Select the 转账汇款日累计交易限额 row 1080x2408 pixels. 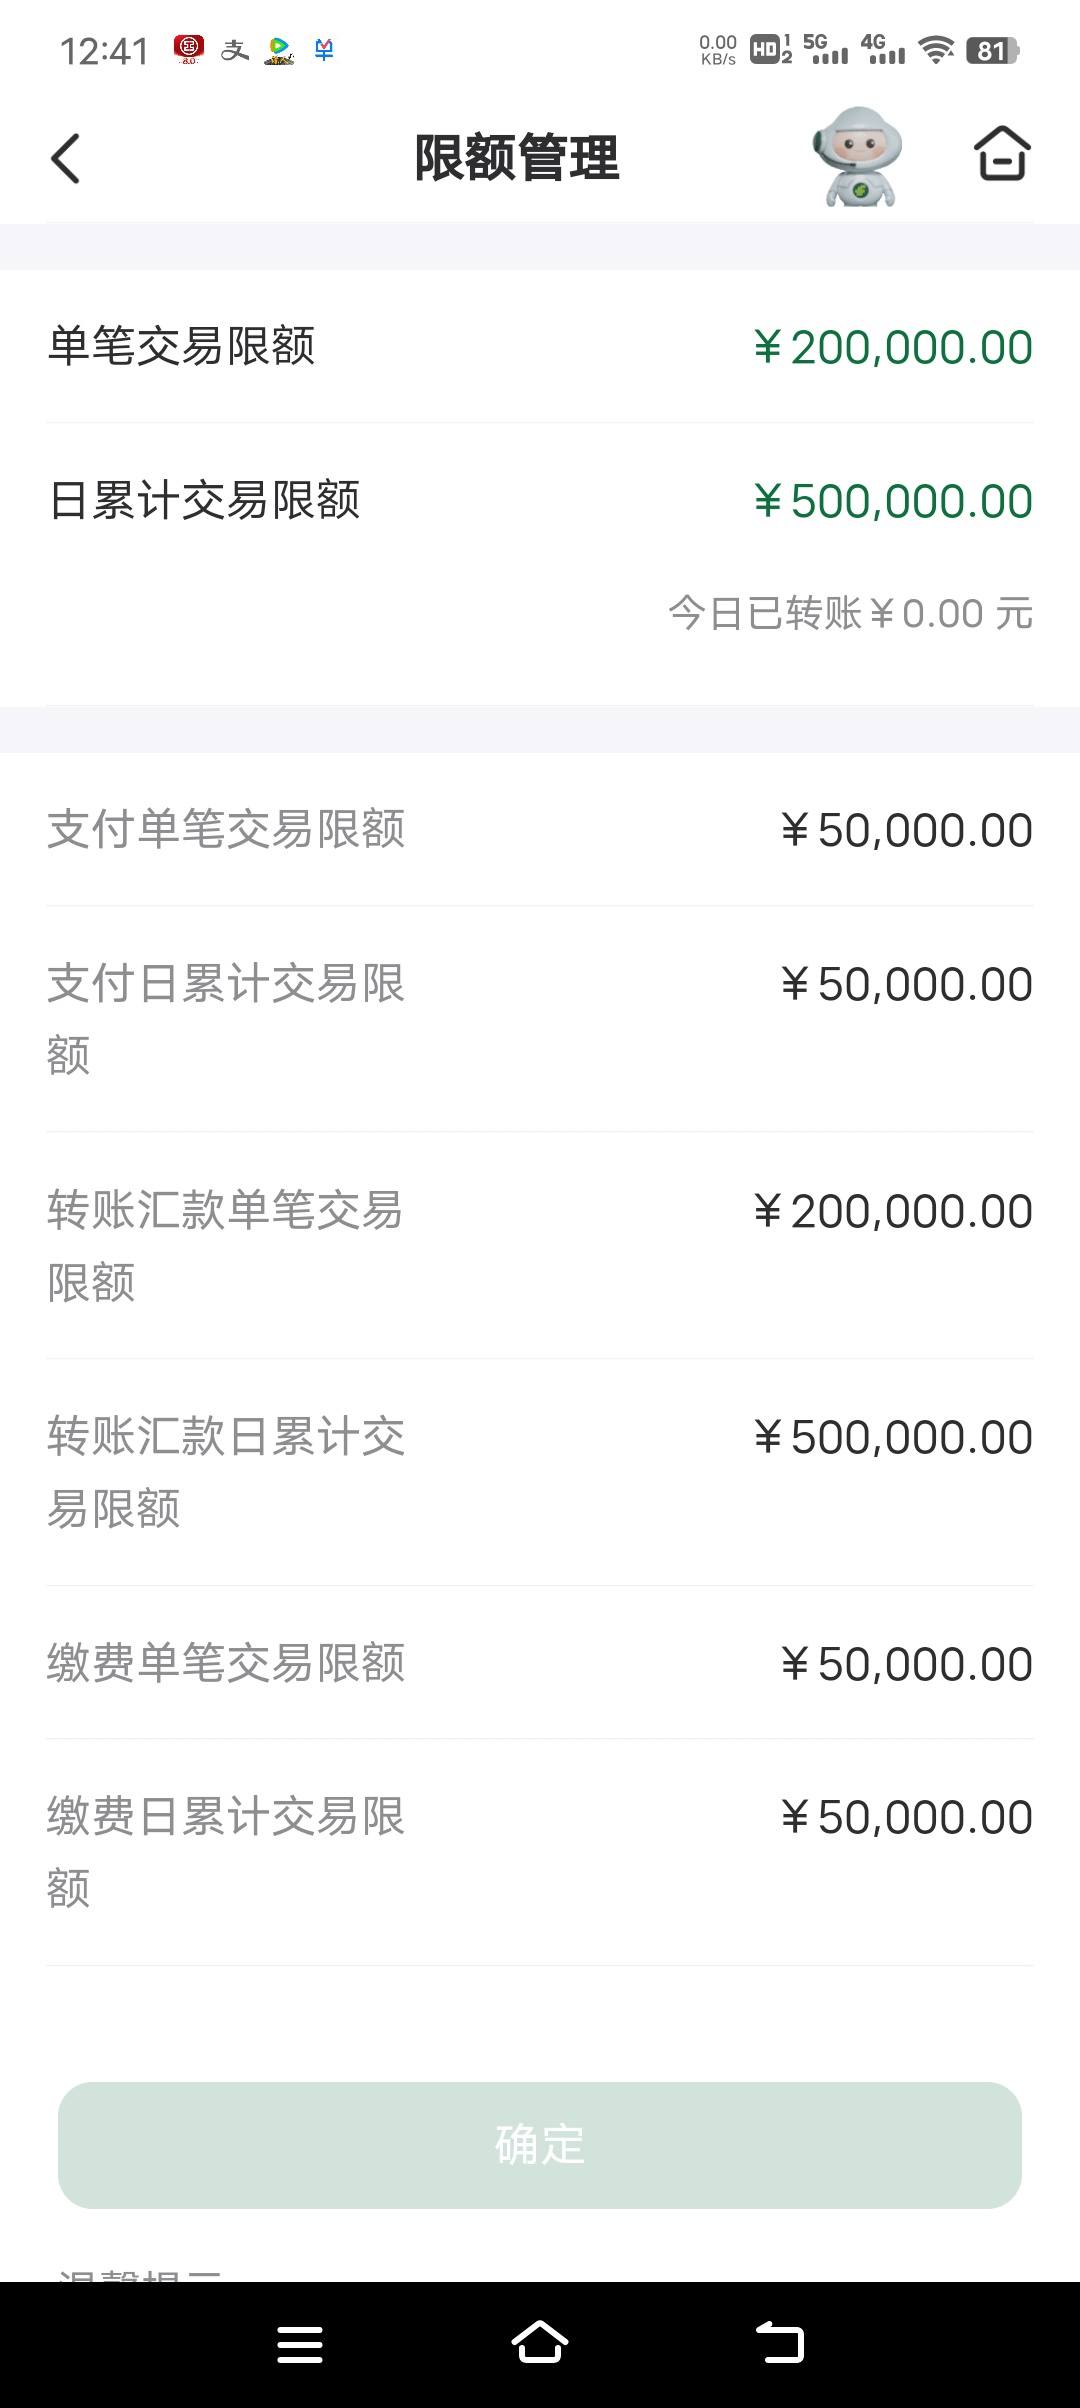tap(540, 1472)
